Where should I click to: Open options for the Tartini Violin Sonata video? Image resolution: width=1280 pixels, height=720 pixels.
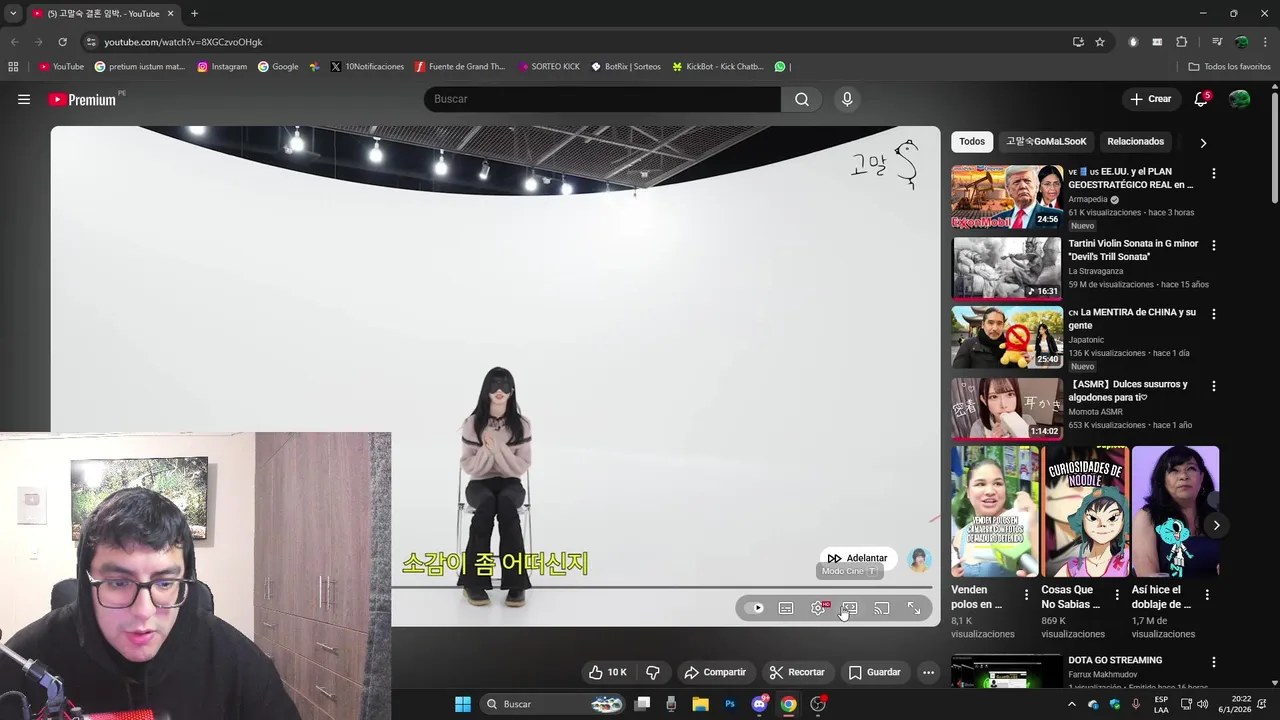[1214, 245]
